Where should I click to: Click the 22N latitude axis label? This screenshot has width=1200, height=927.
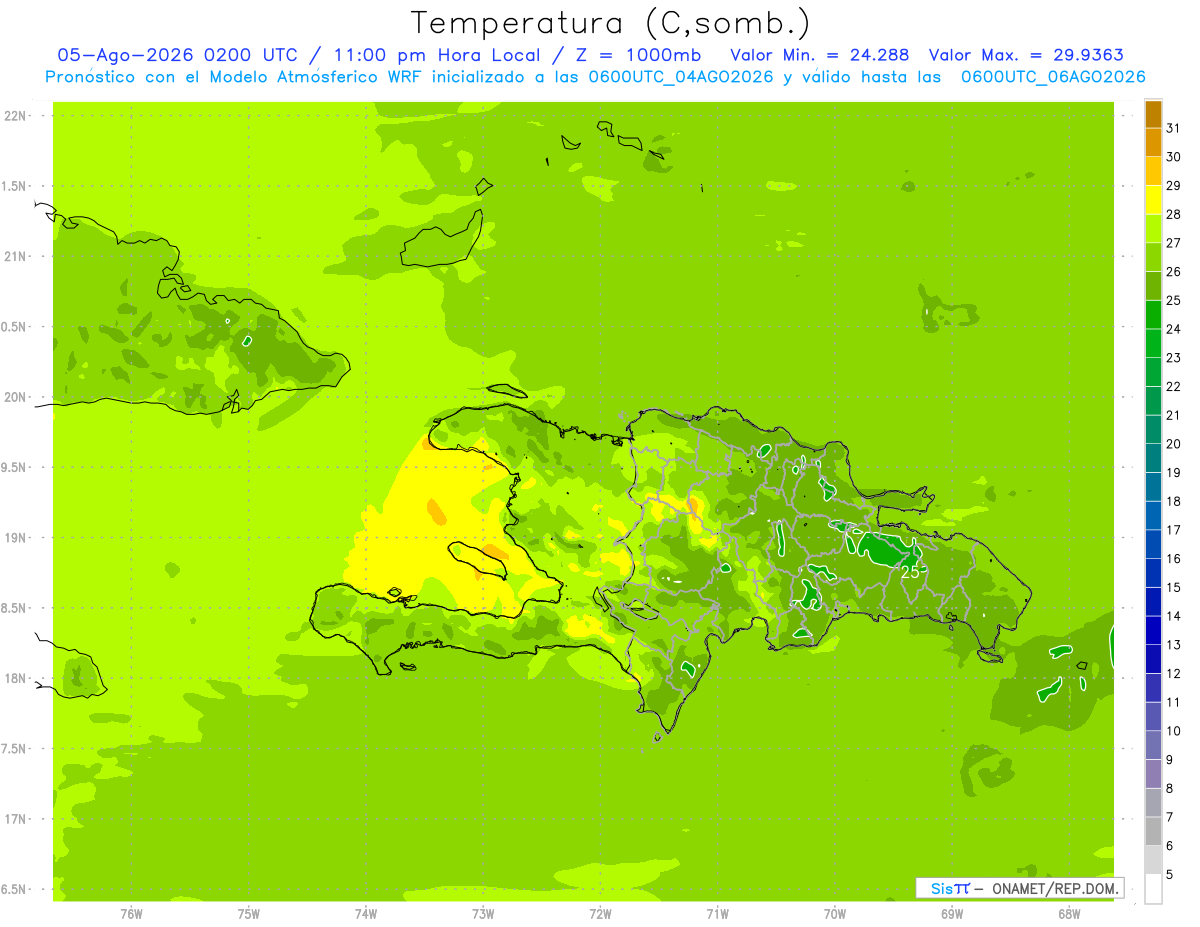15,116
